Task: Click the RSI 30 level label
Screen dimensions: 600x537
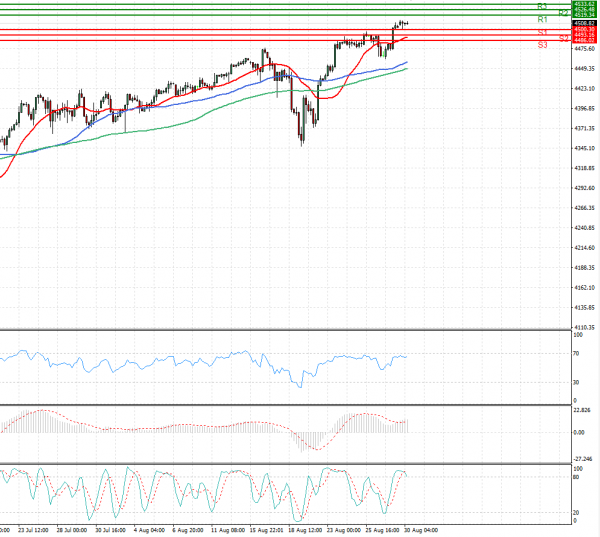Action: (x=576, y=382)
